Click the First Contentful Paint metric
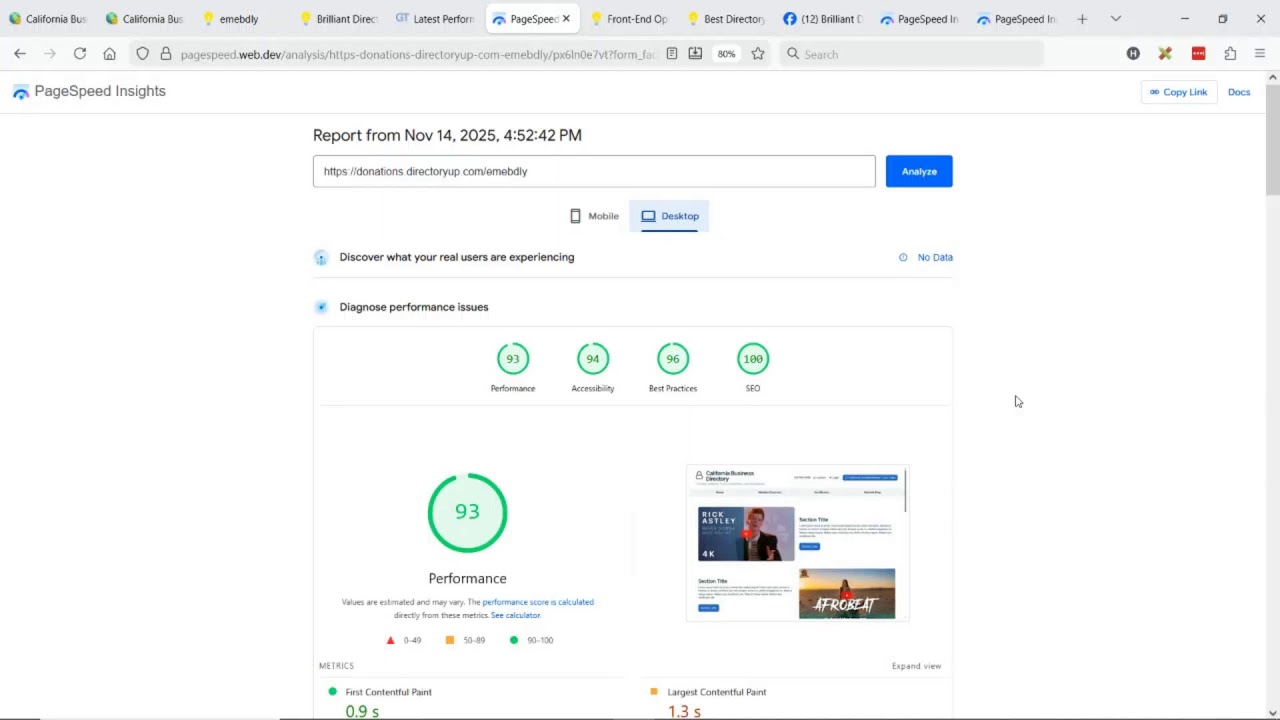The height and width of the screenshot is (720, 1280). (x=389, y=692)
